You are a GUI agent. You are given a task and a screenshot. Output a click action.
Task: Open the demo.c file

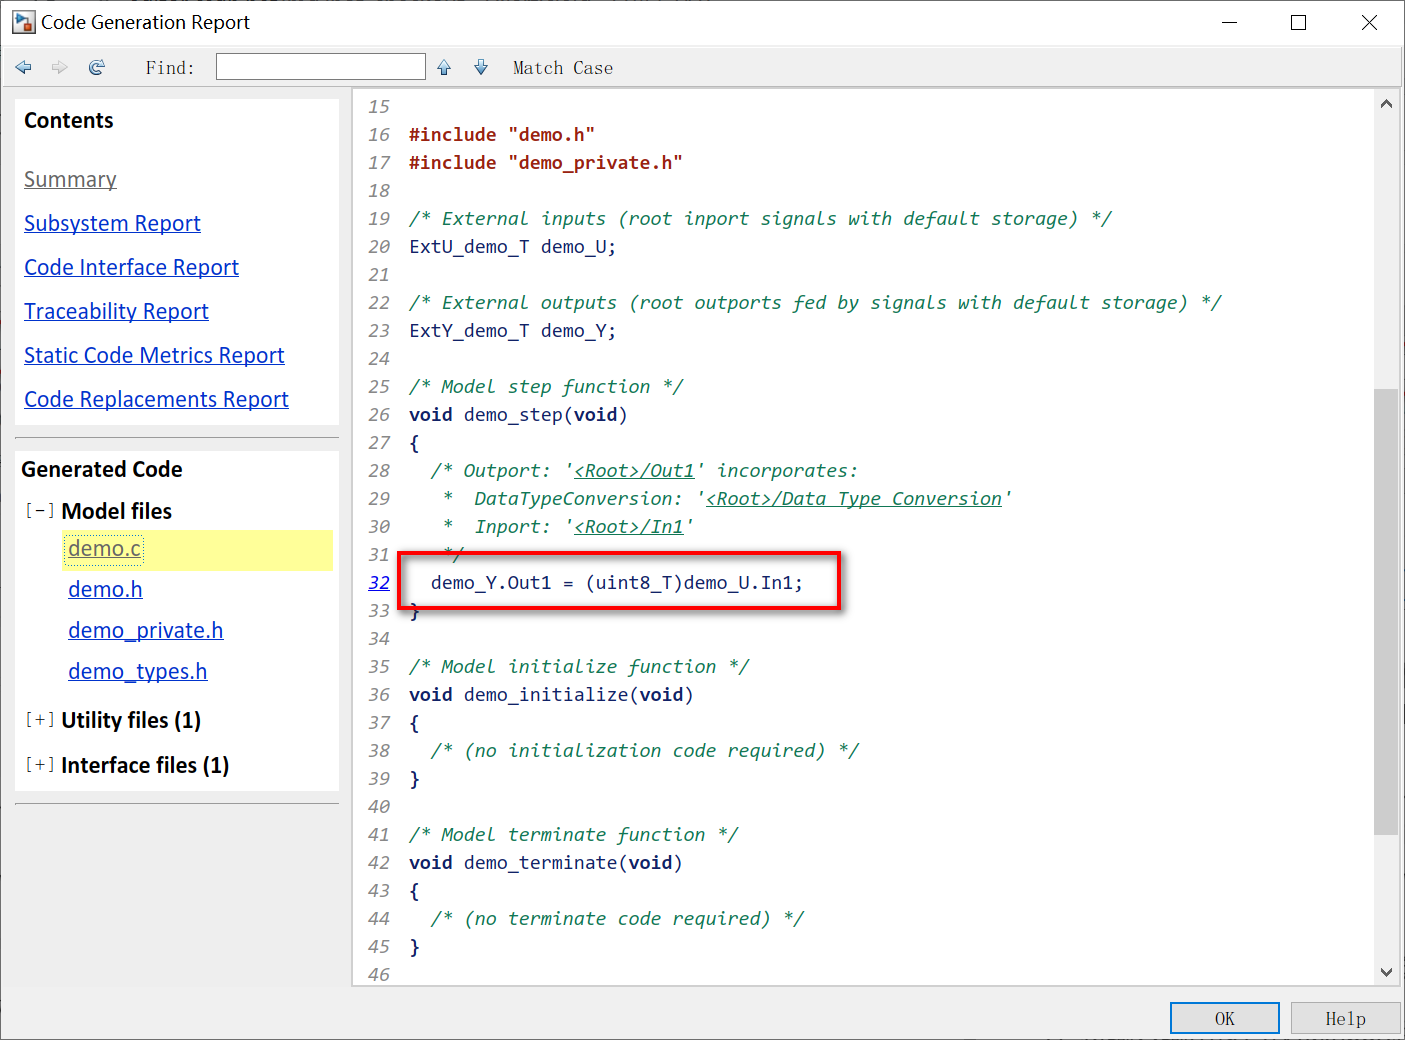tap(104, 549)
